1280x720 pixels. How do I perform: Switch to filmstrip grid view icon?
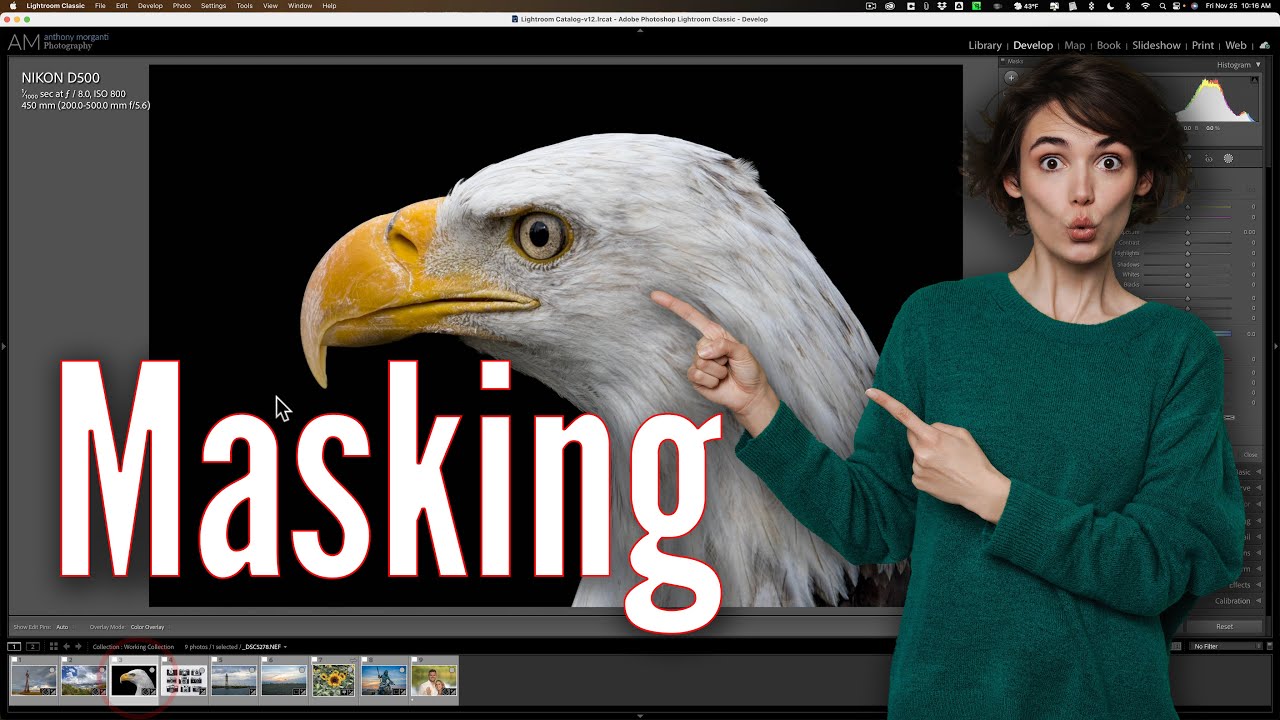[x=53, y=647]
